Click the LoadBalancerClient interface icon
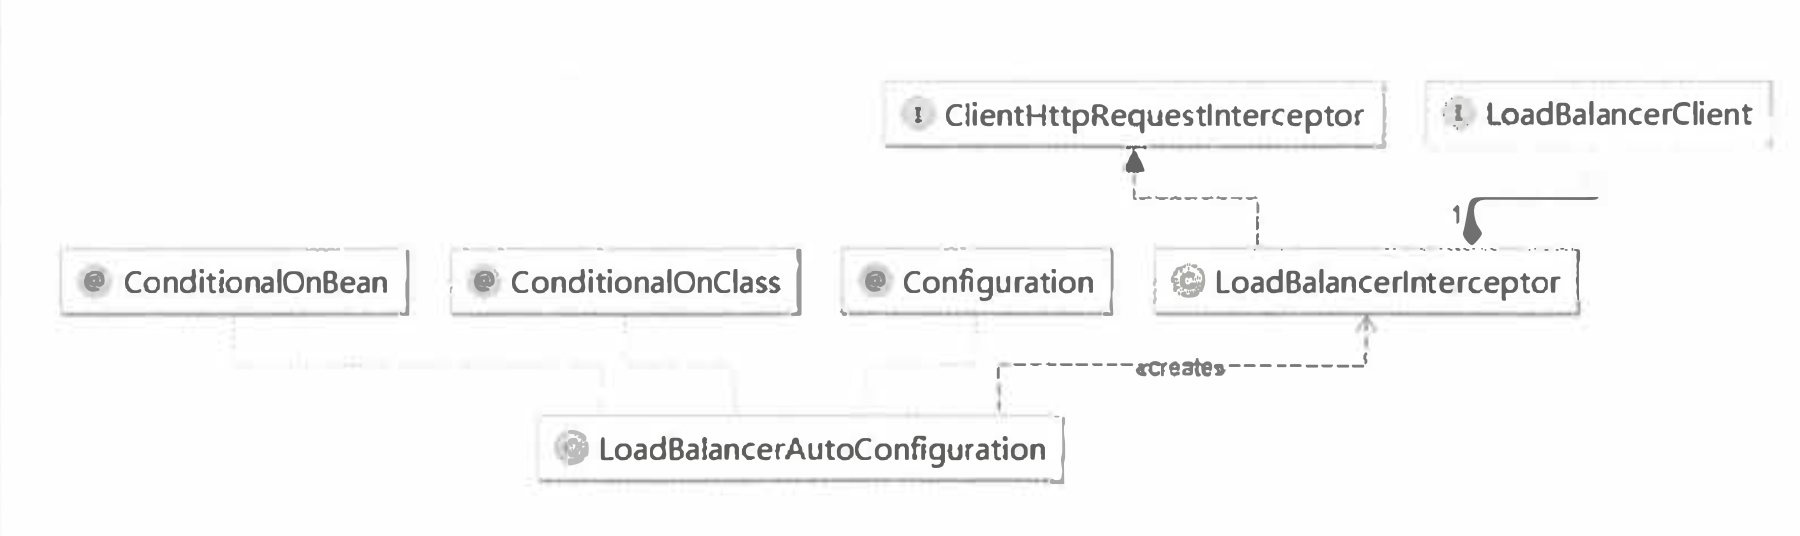Image resolution: width=1800 pixels, height=536 pixels. click(1458, 115)
